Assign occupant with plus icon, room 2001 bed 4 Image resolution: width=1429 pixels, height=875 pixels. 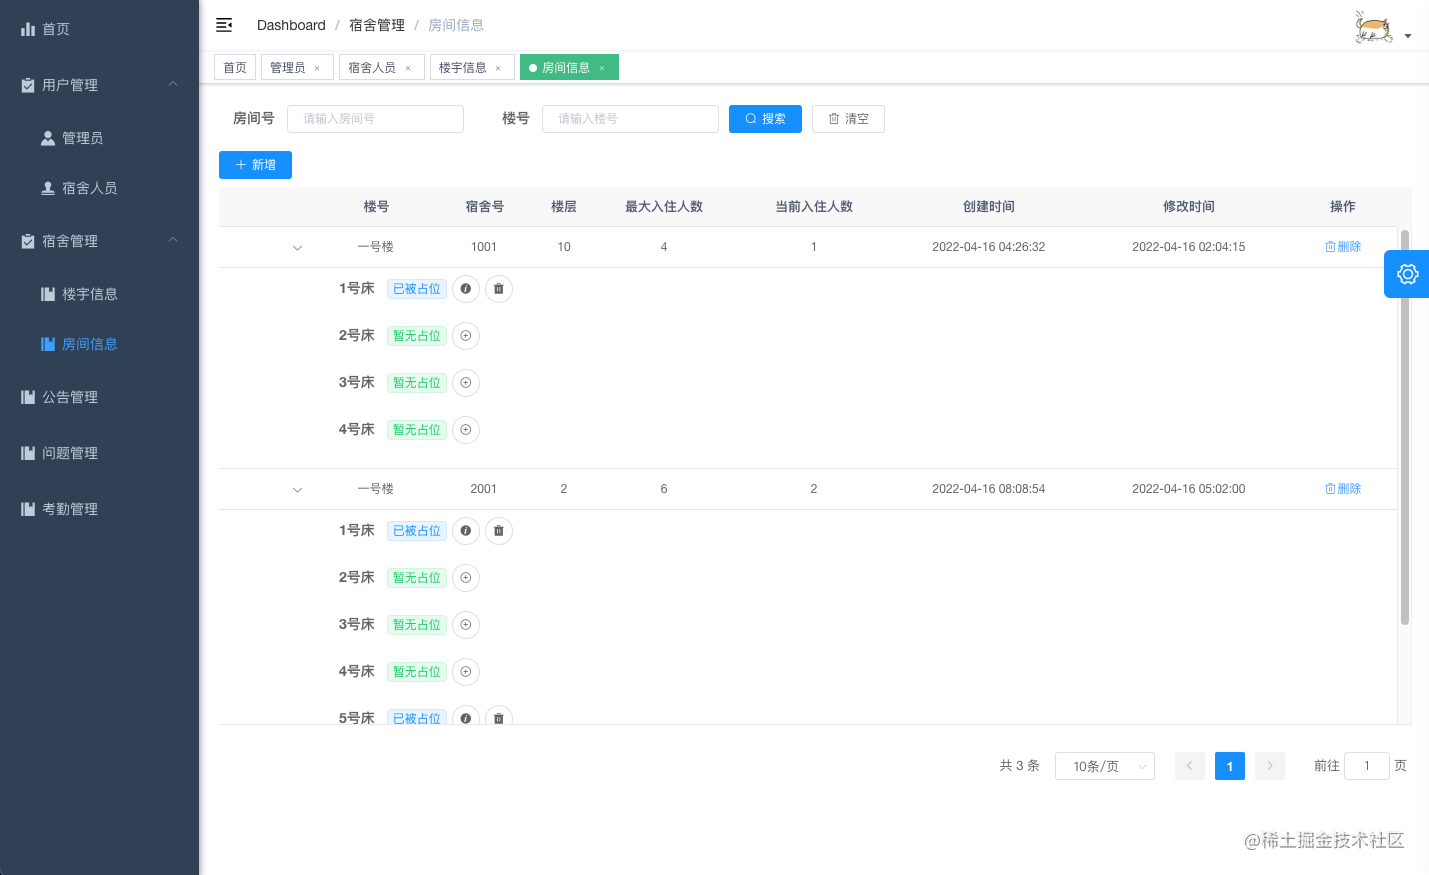tap(466, 672)
